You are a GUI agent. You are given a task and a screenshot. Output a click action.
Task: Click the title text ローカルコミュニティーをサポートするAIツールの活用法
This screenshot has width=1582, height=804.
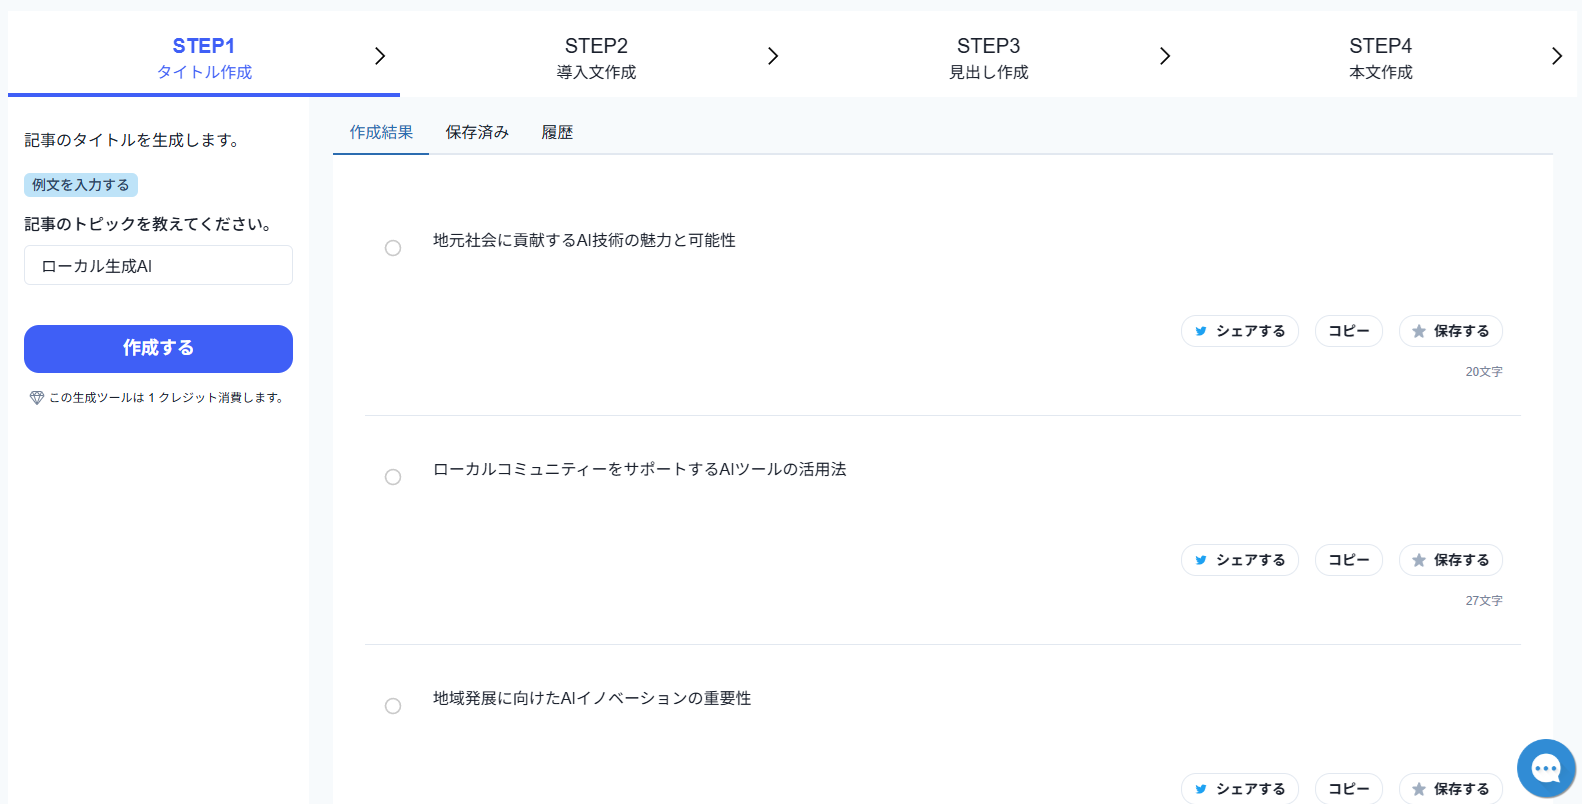click(x=640, y=469)
